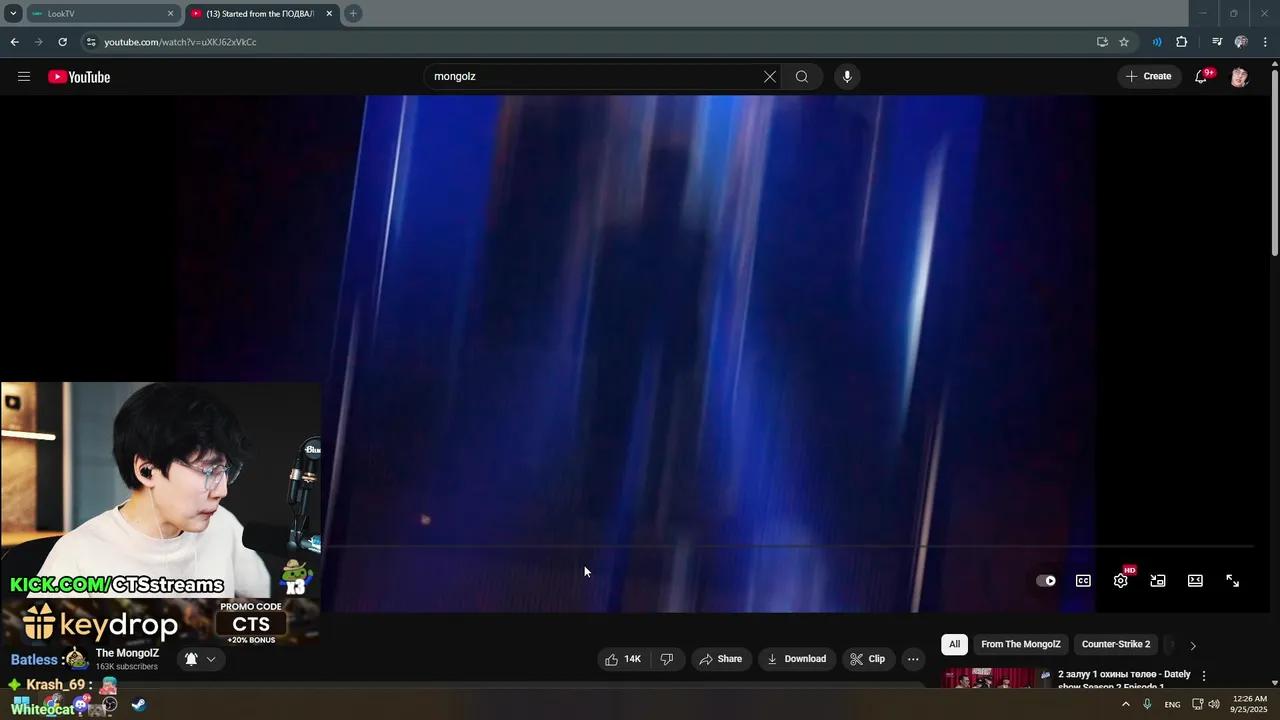This screenshot has width=1280, height=720.
Task: Go back in the browser
Action: click(14, 42)
